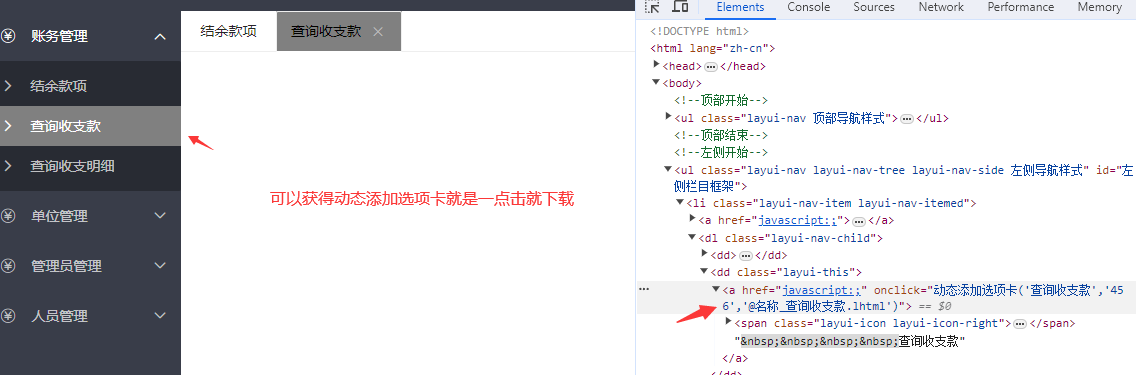Viewport: 1136px width, 375px height.
Task: Toggle the DevTools device toolbar icon
Action: click(680, 7)
